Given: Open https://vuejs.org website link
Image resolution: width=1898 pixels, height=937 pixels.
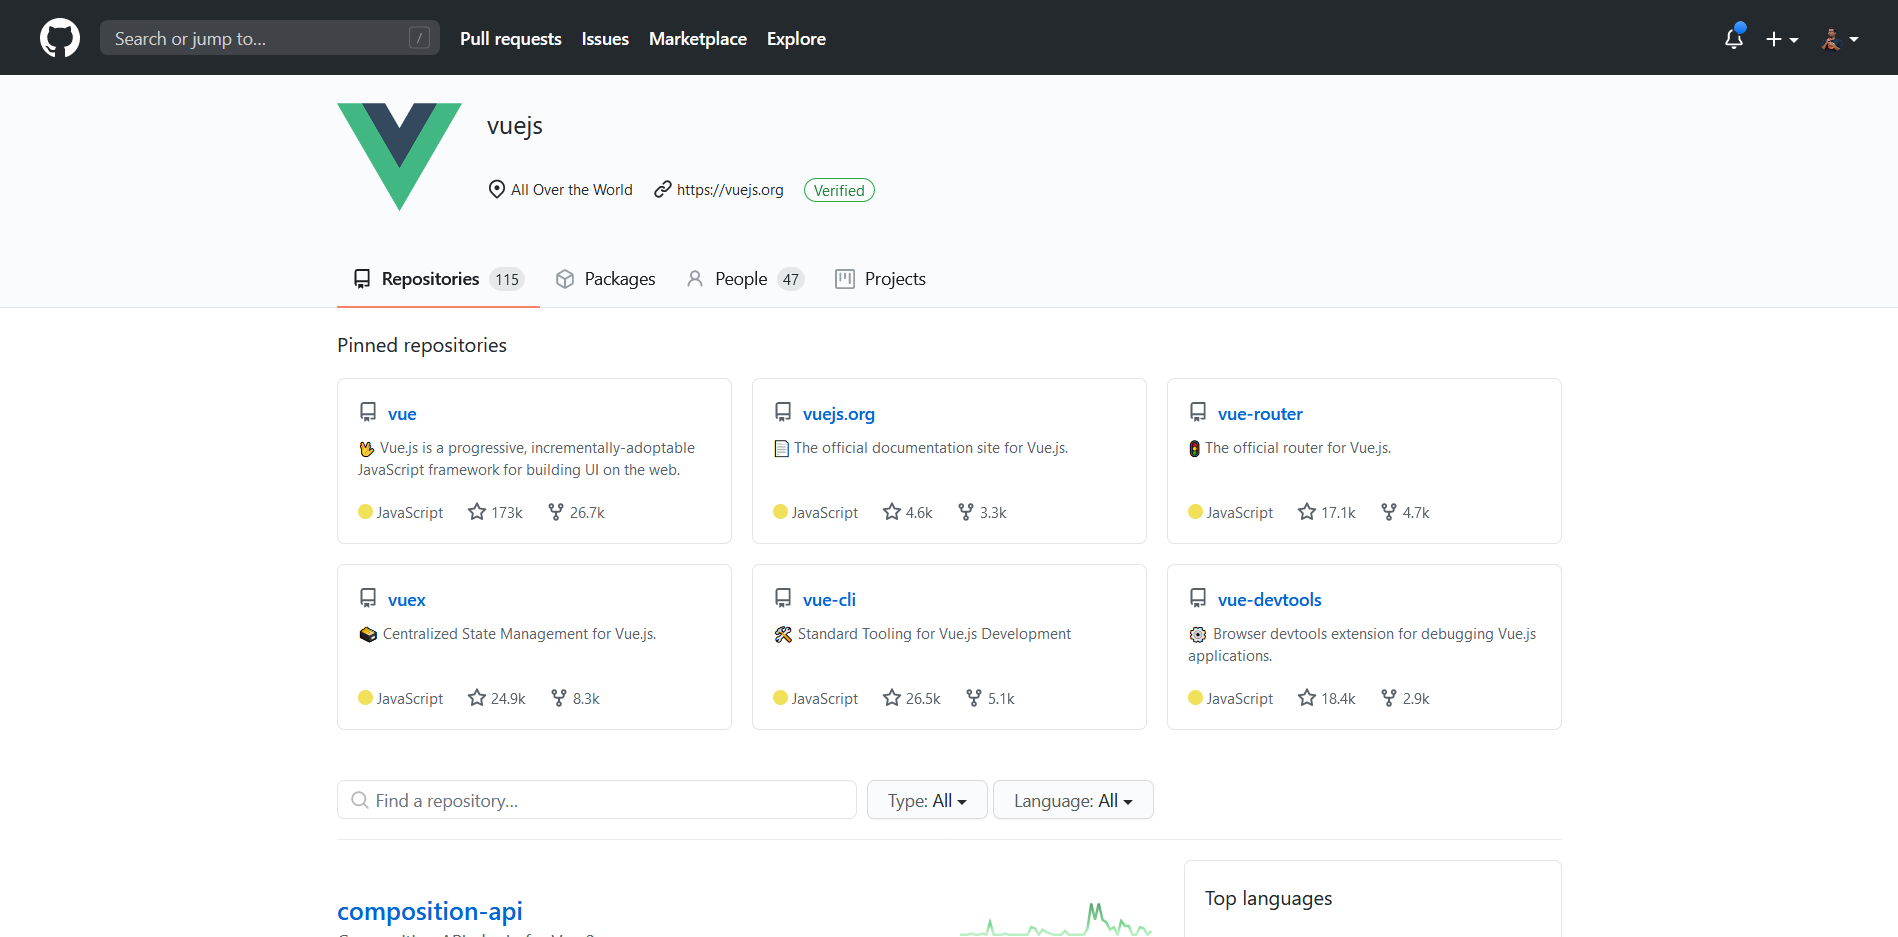Looking at the screenshot, I should 730,190.
